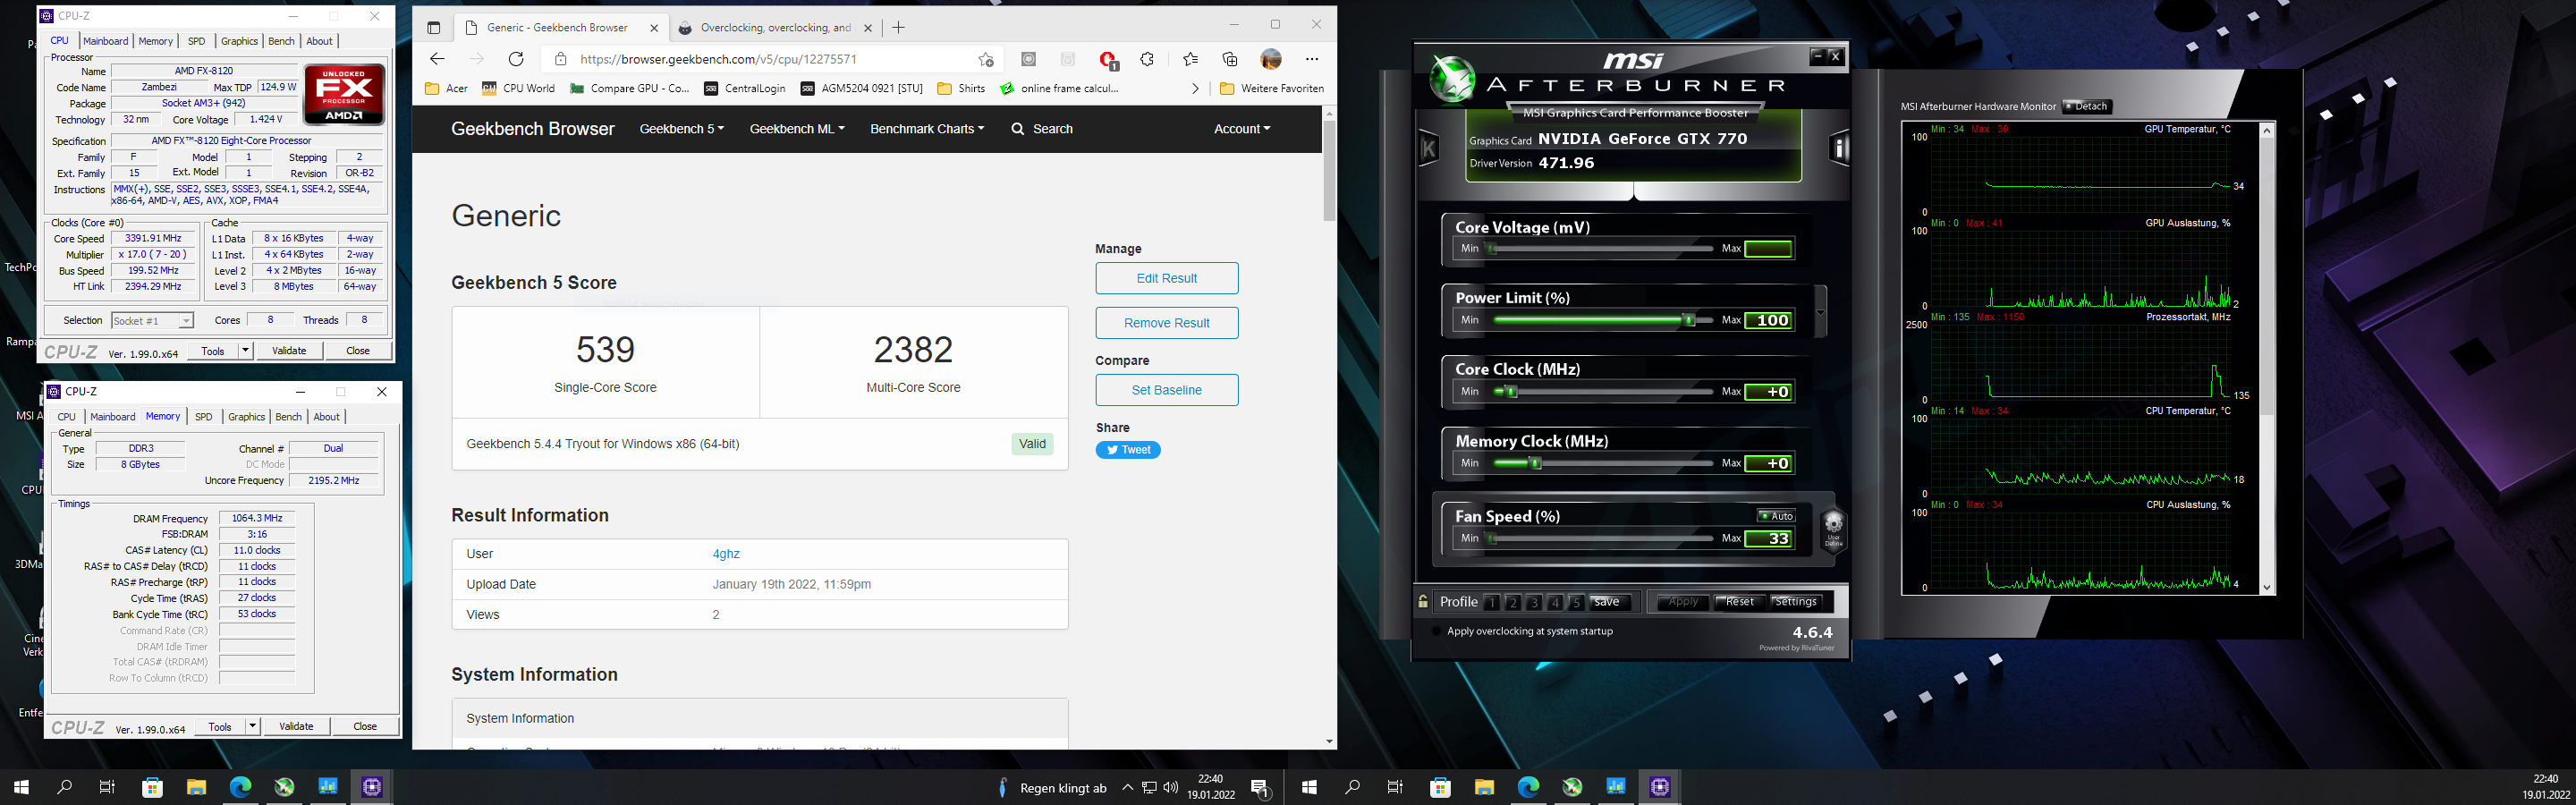The height and width of the screenshot is (805, 2576).
Task: Open the Bench tab in the bottom CPU-Z window
Action: [288, 417]
